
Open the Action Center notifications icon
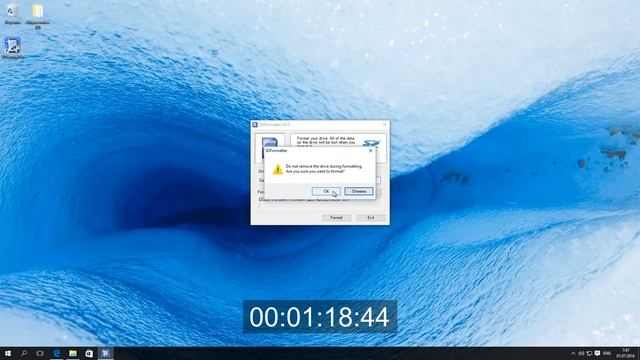click(x=598, y=353)
